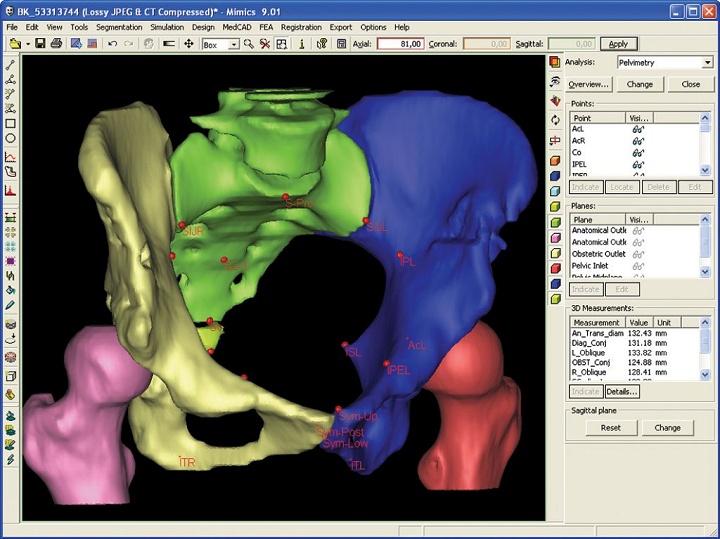Click the Print icon in toolbar
Viewport: 720px width, 539px height.
point(56,44)
